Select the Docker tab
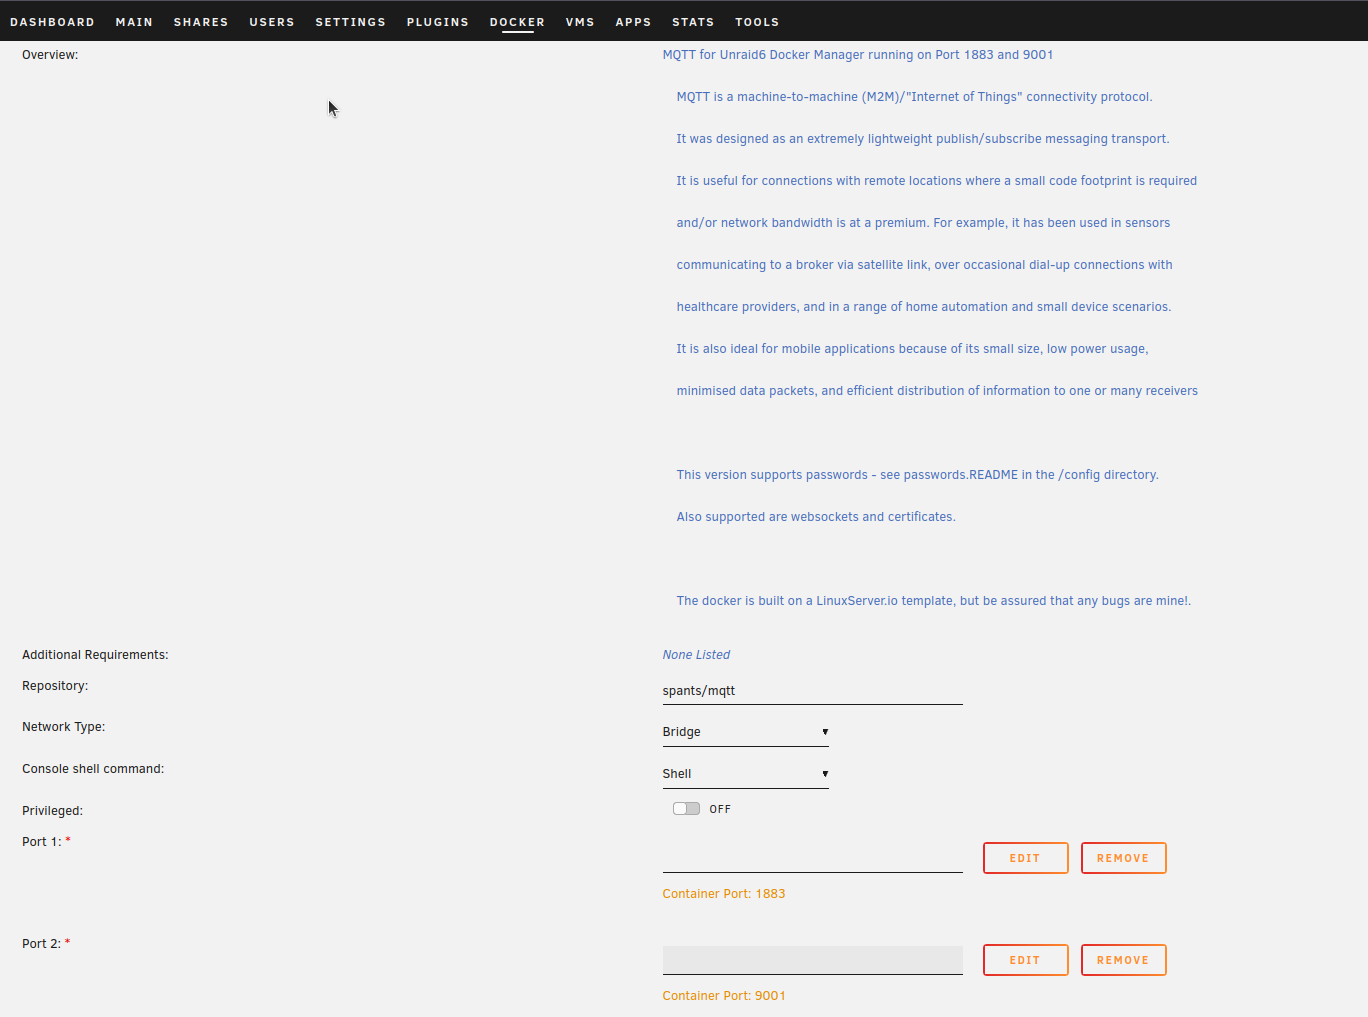Viewport: 1368px width, 1017px height. click(517, 22)
